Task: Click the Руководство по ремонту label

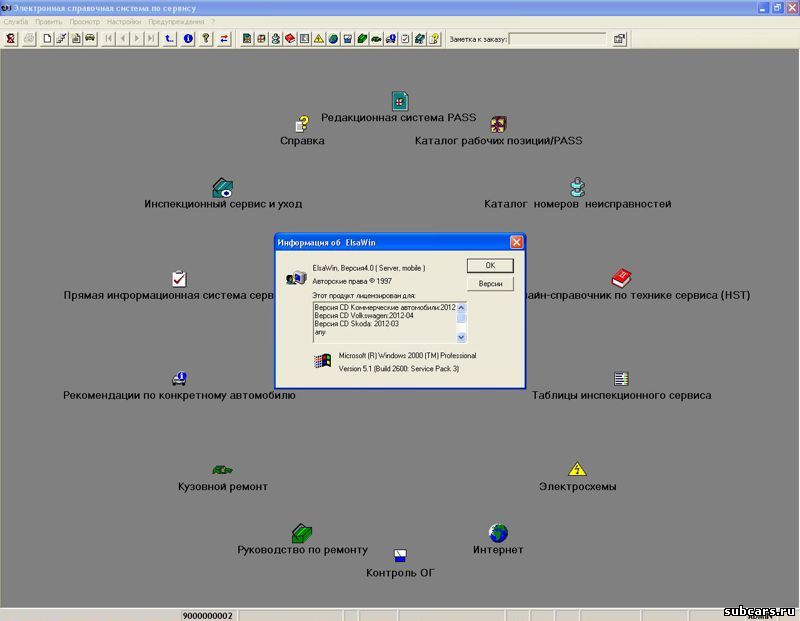Action: [302, 550]
